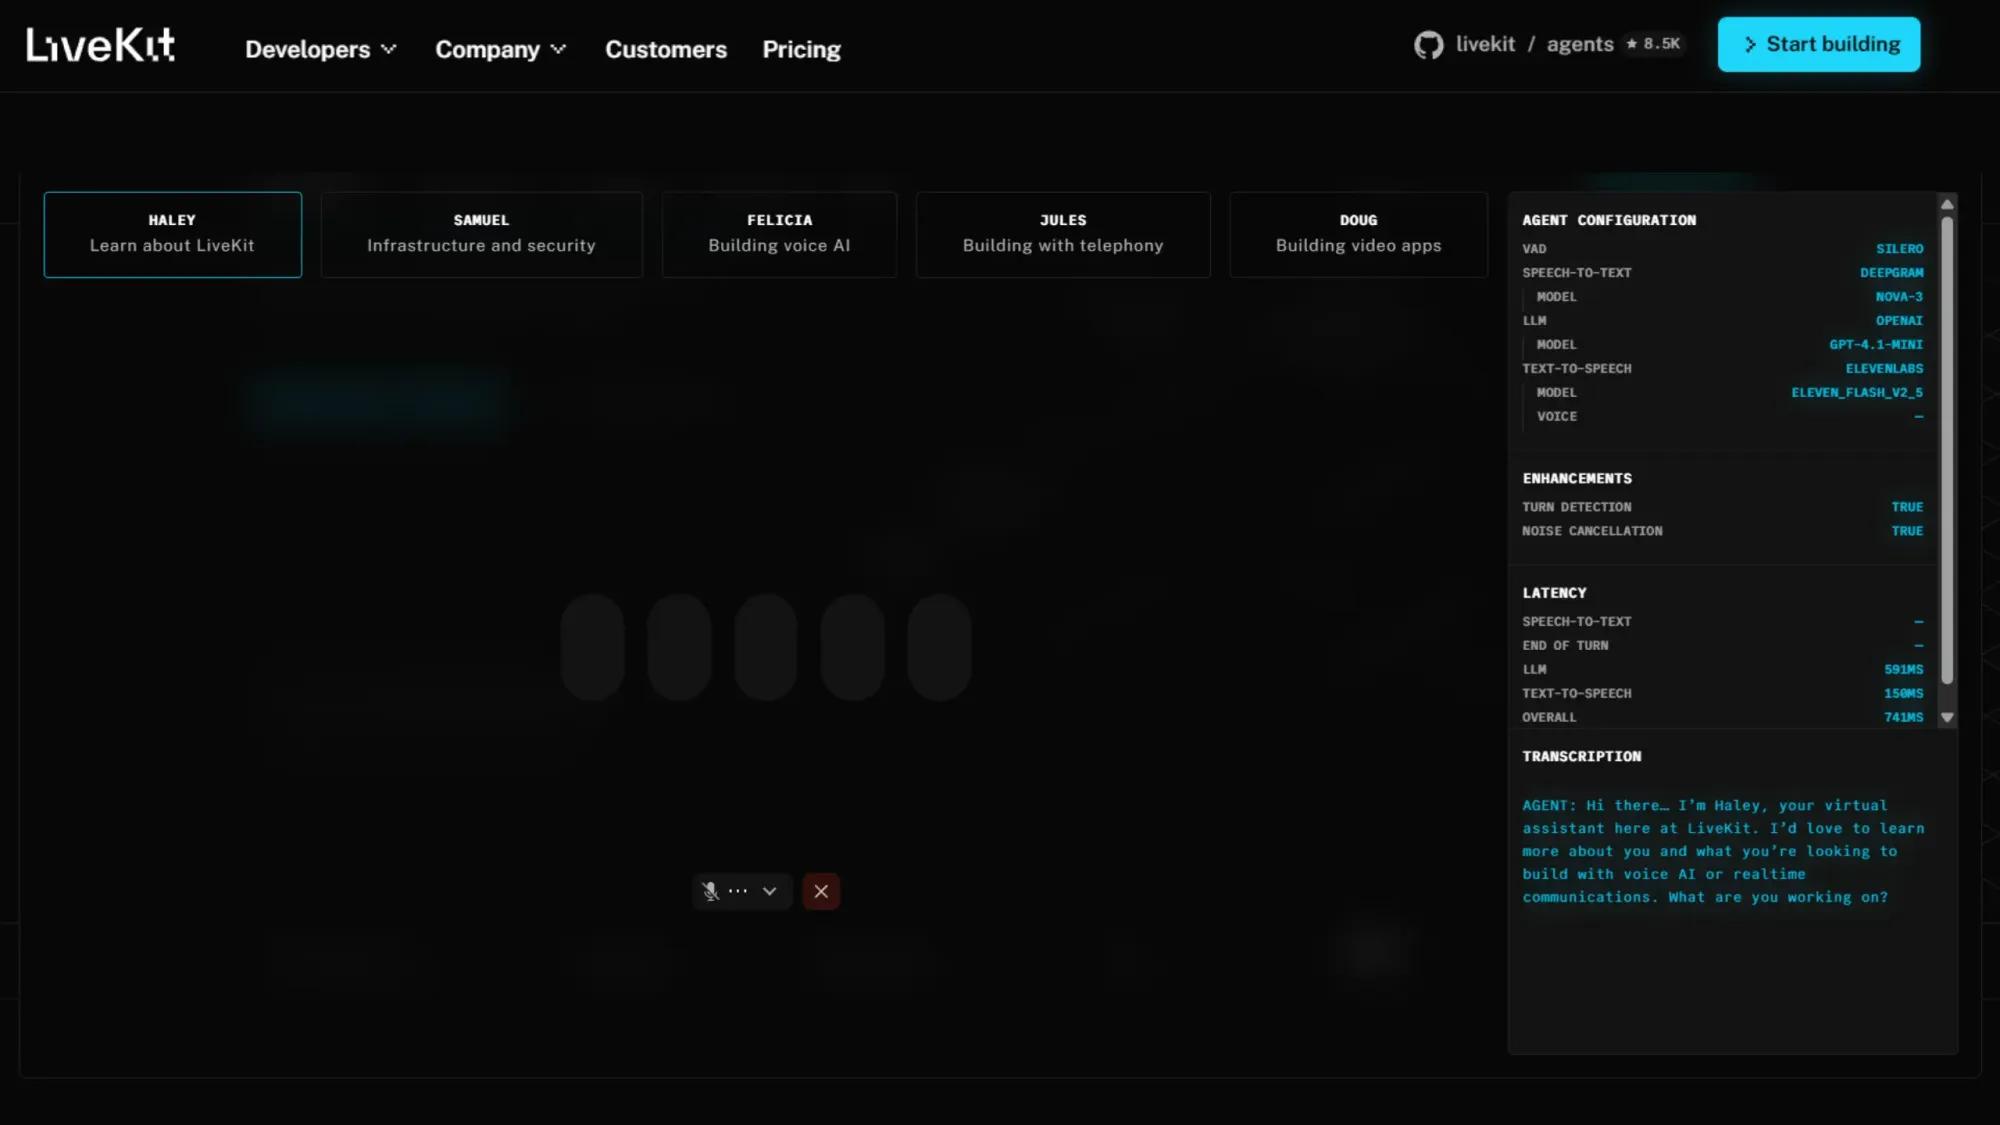Click the VAD SILERO configuration value
Screen dimensions: 2000x1125
(x=1897, y=248)
